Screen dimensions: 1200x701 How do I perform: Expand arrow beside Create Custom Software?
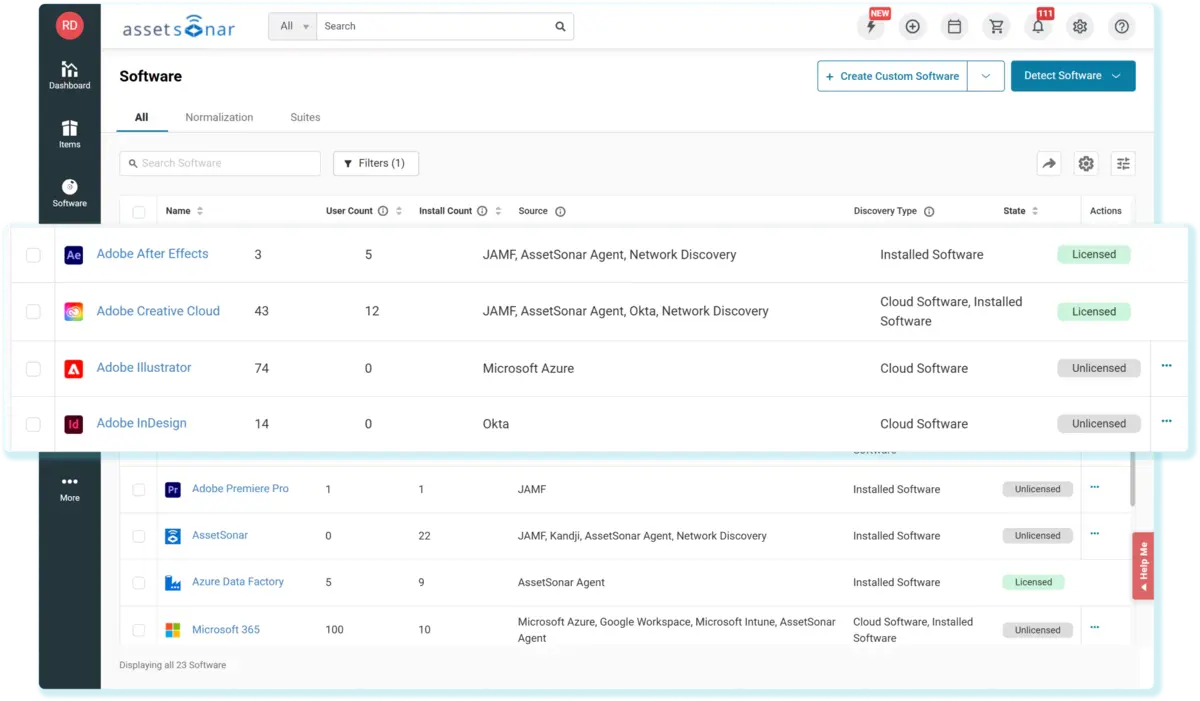click(x=986, y=76)
